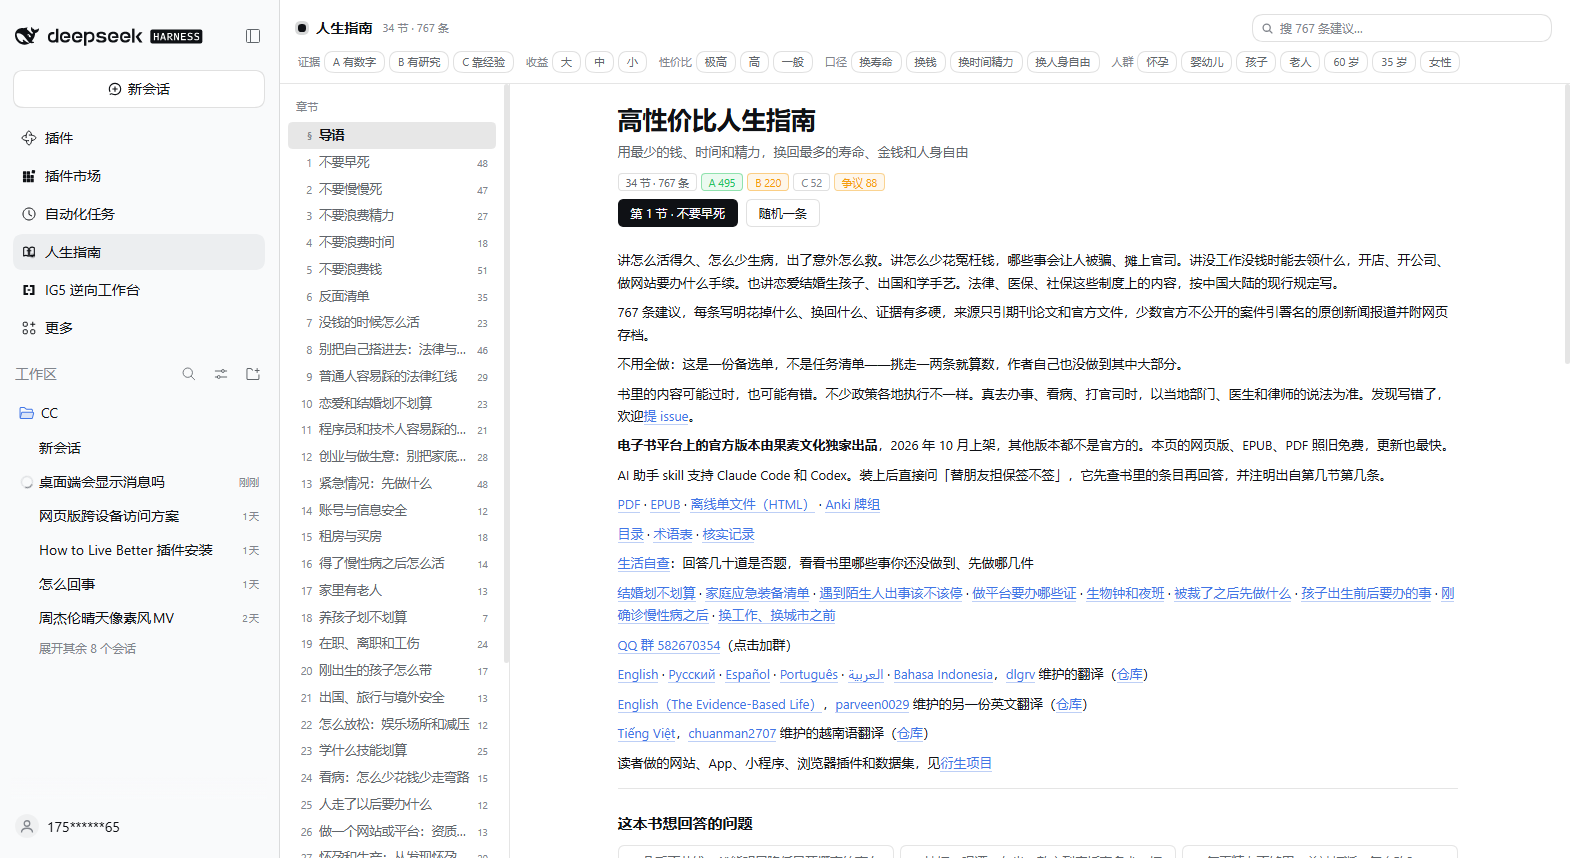
Task: Open chapter 6 反面清单
Action: (392, 296)
